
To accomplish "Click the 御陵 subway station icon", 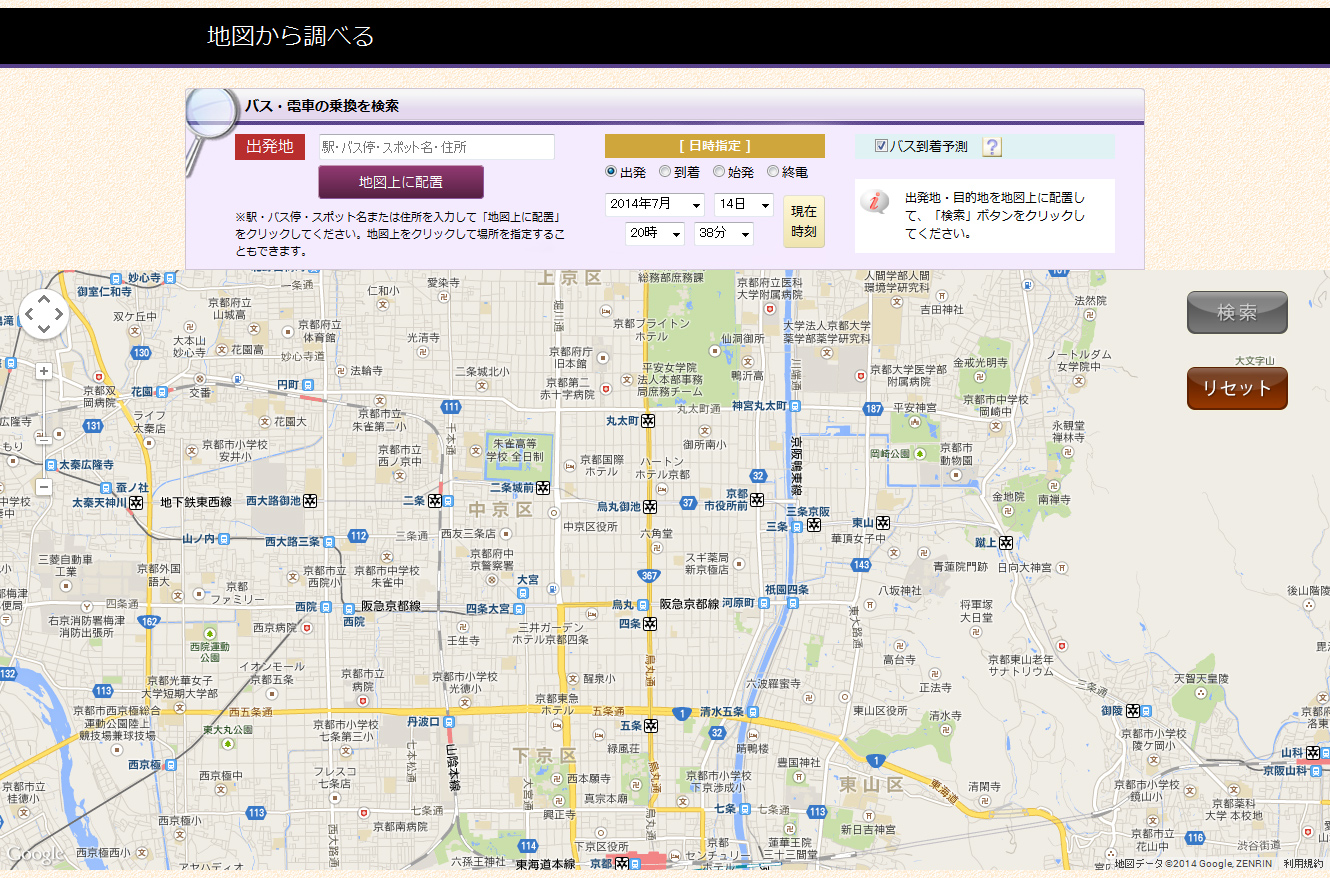I will (1132, 711).
